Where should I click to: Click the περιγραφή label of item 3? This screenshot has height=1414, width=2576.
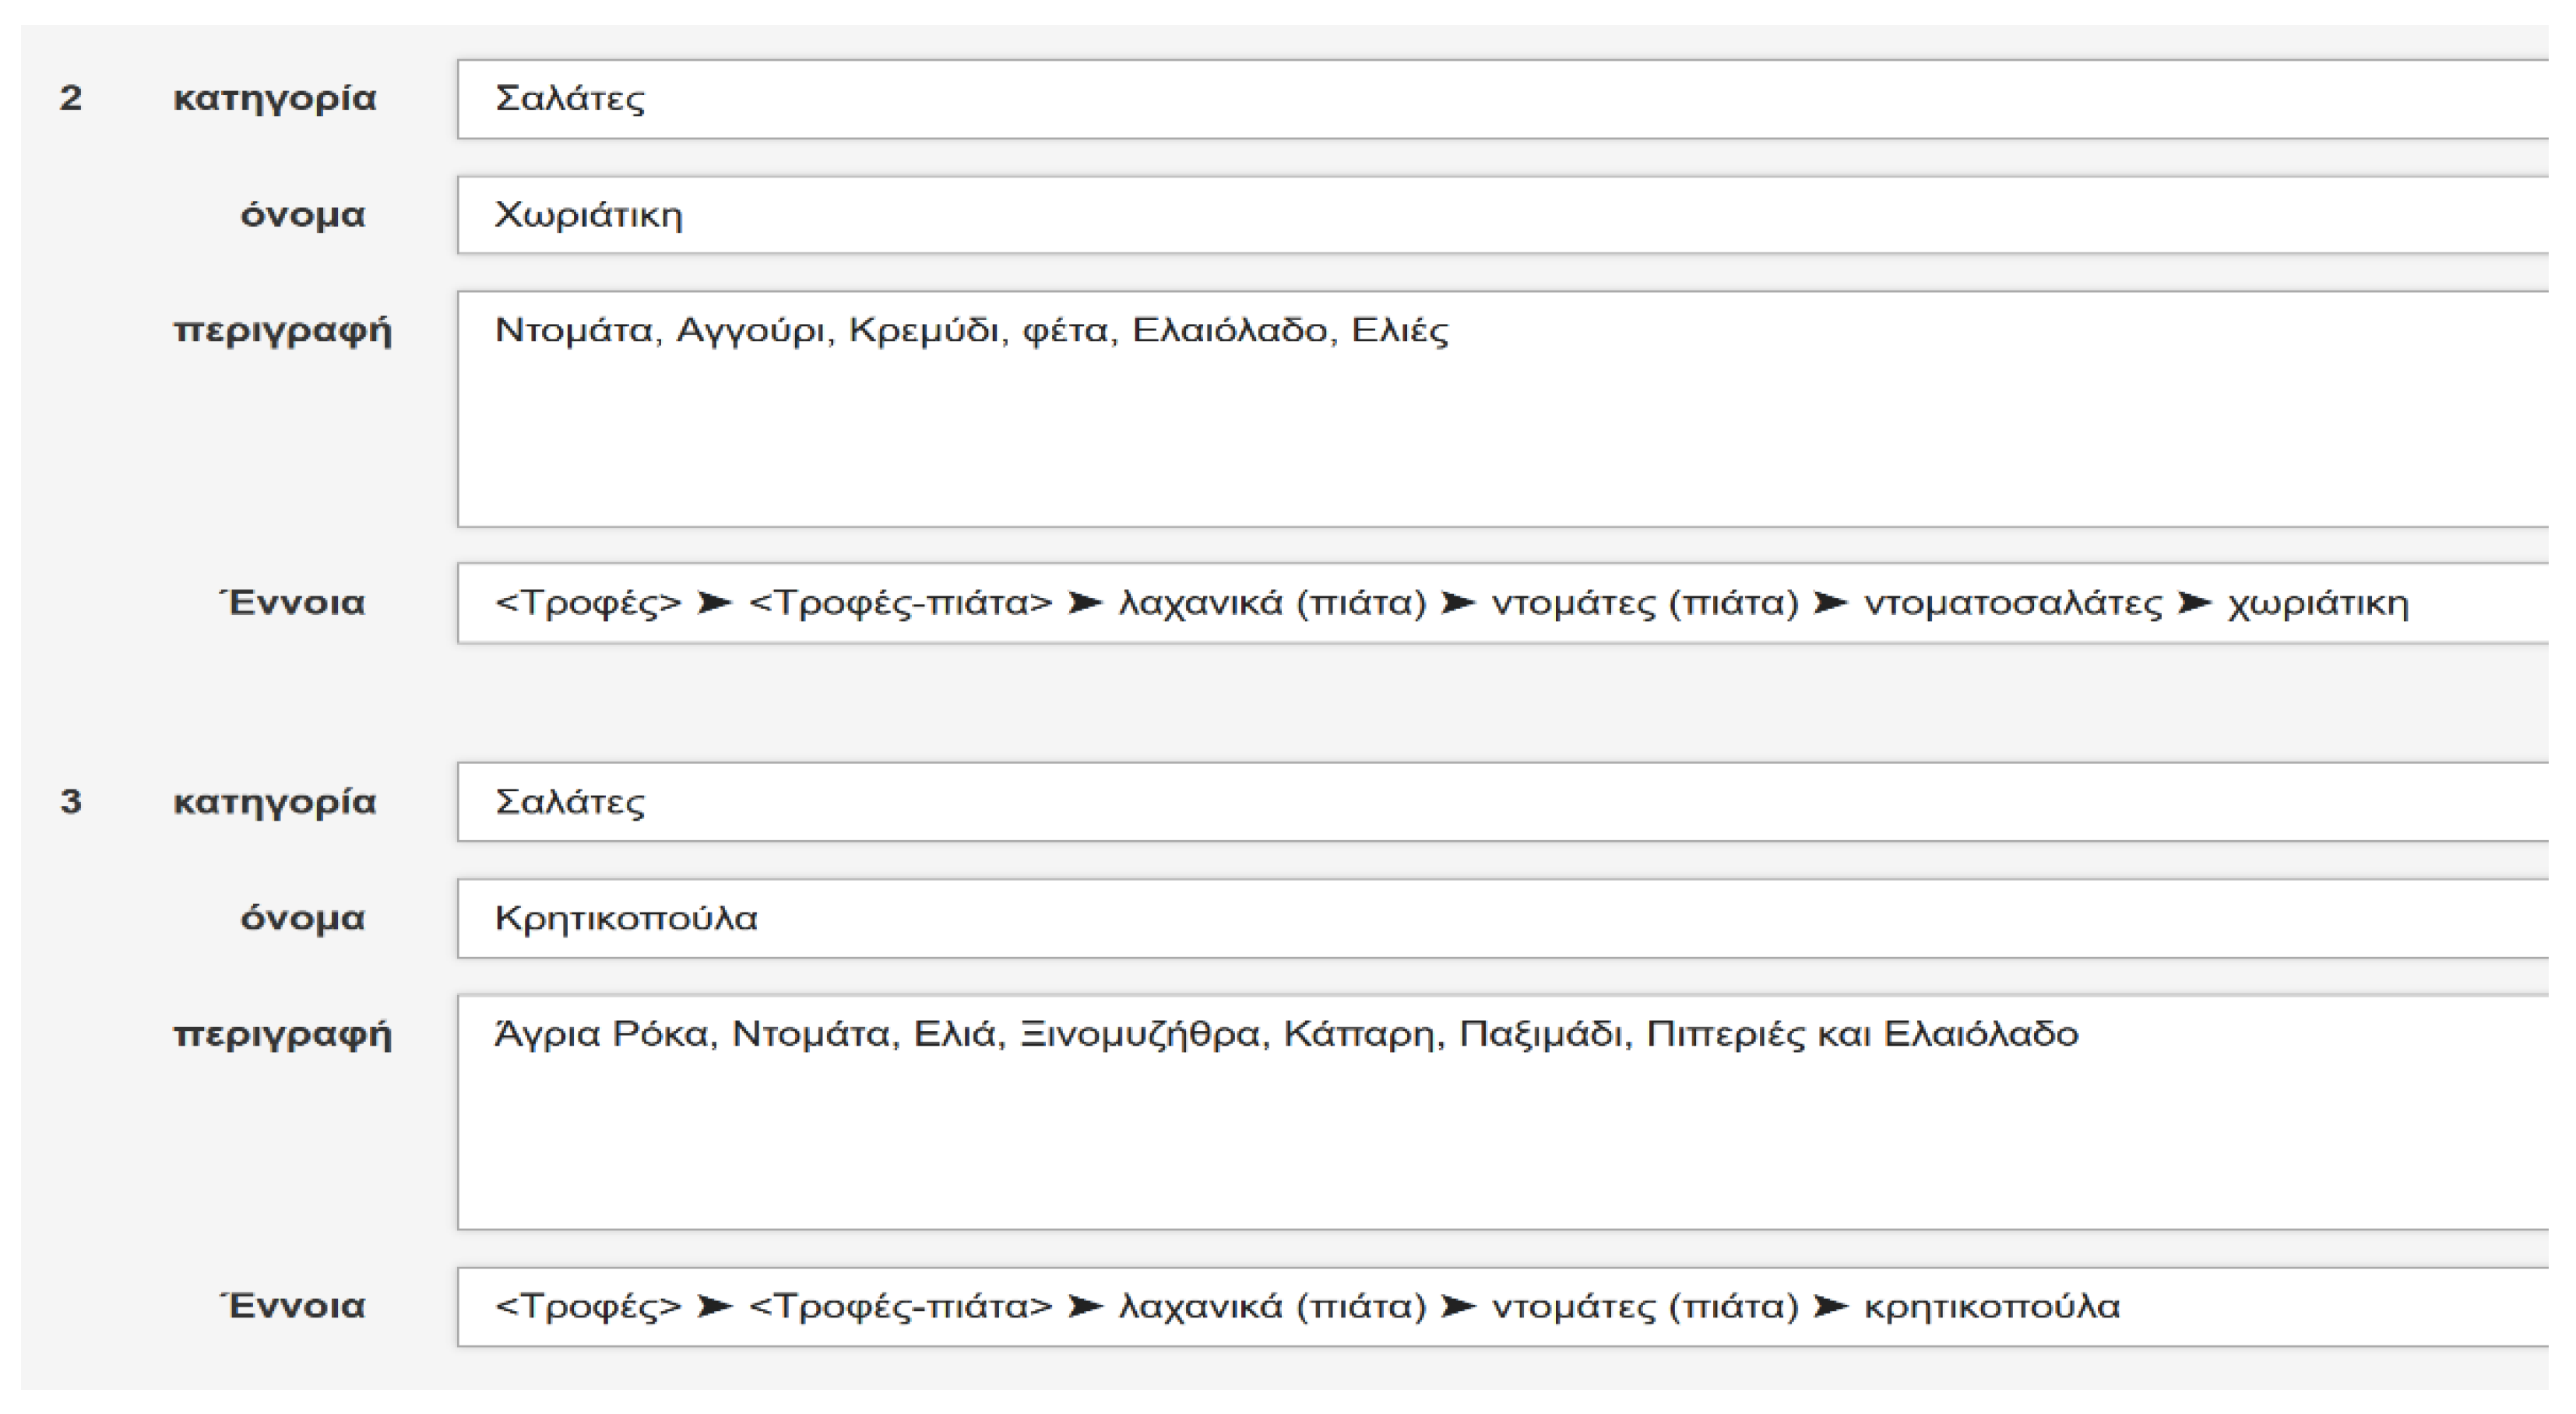(x=283, y=1034)
